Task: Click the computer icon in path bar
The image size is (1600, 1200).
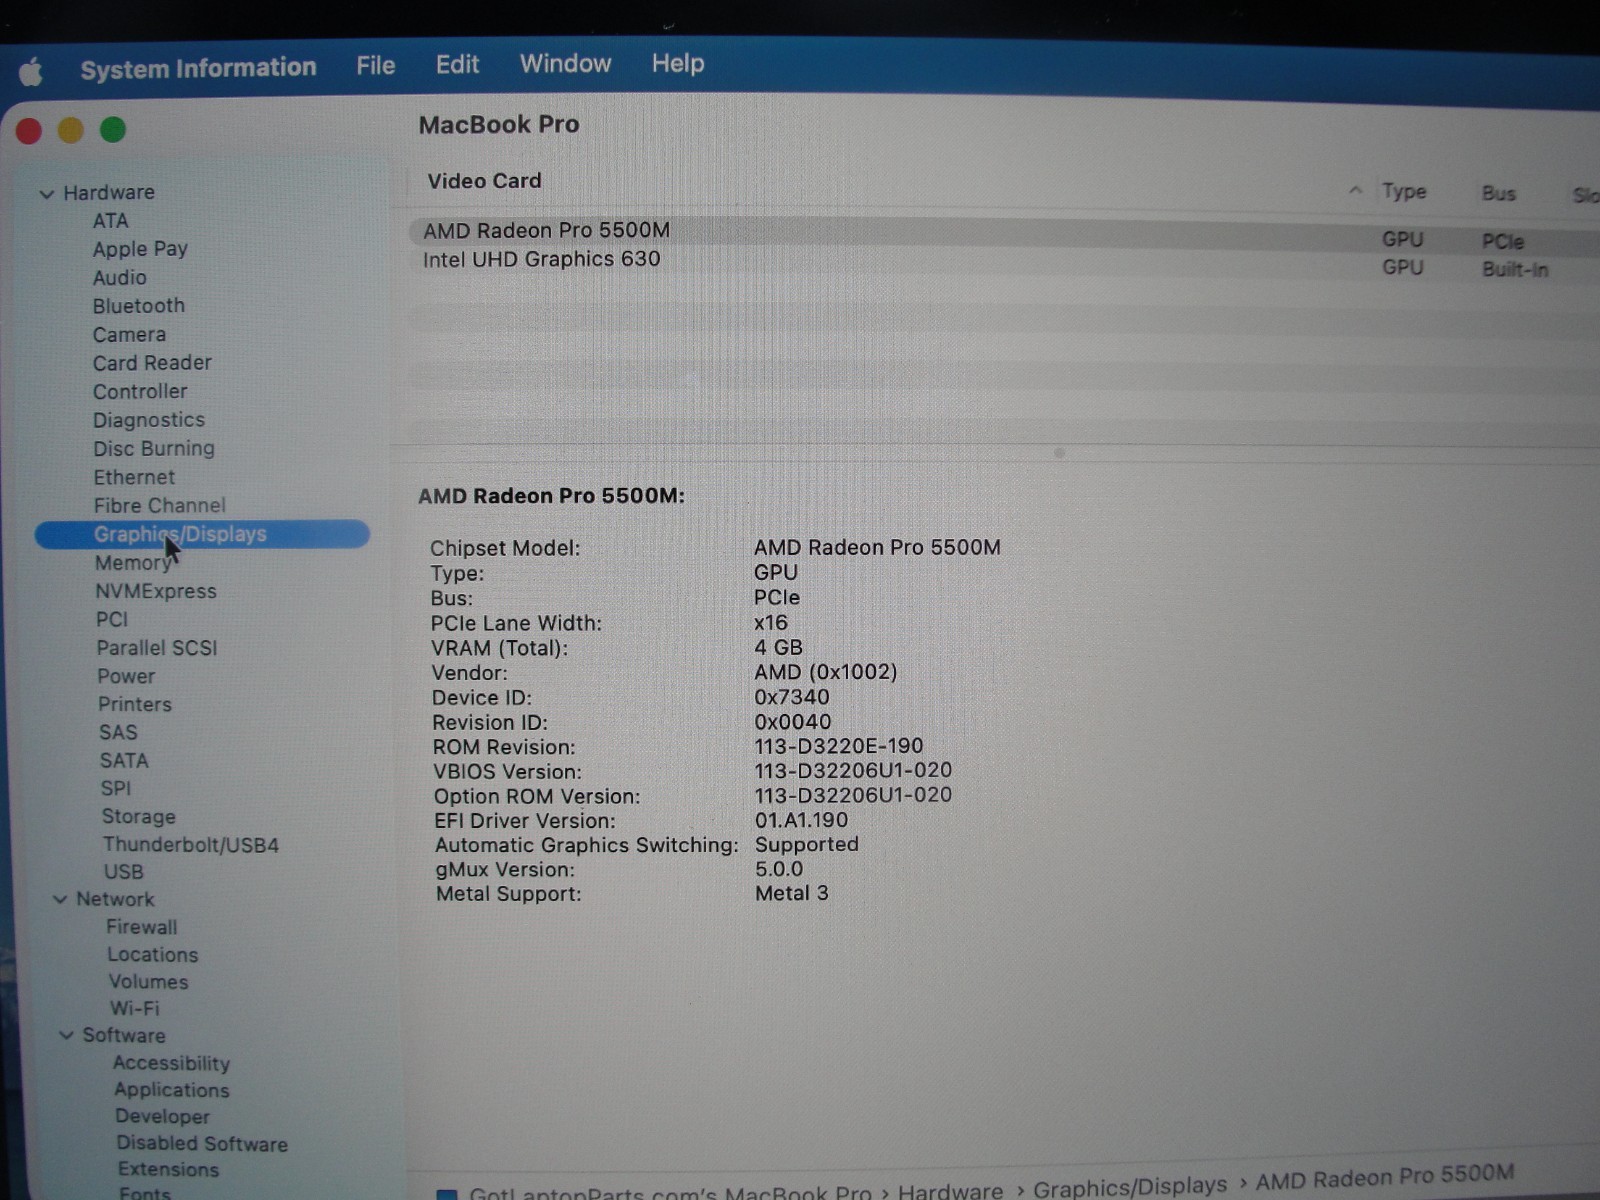Action: click(x=447, y=1195)
